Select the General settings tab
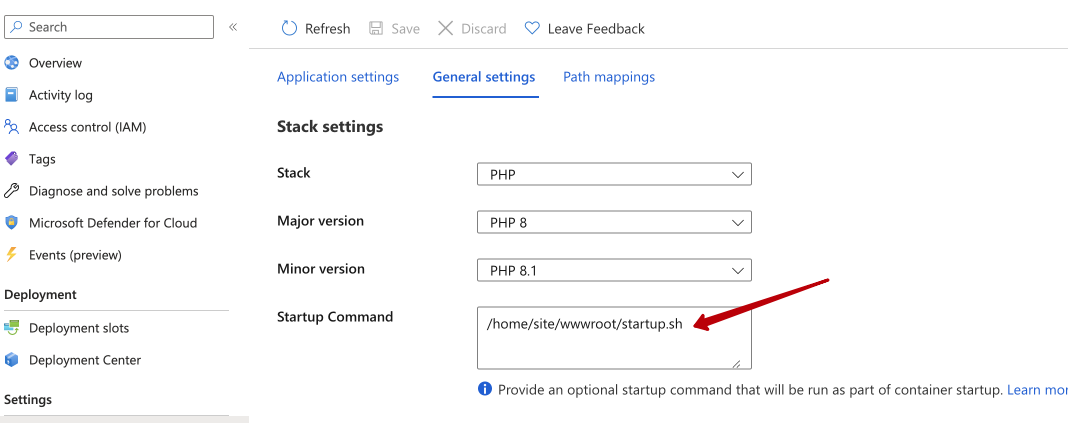This screenshot has height=423, width=1068. (x=484, y=77)
